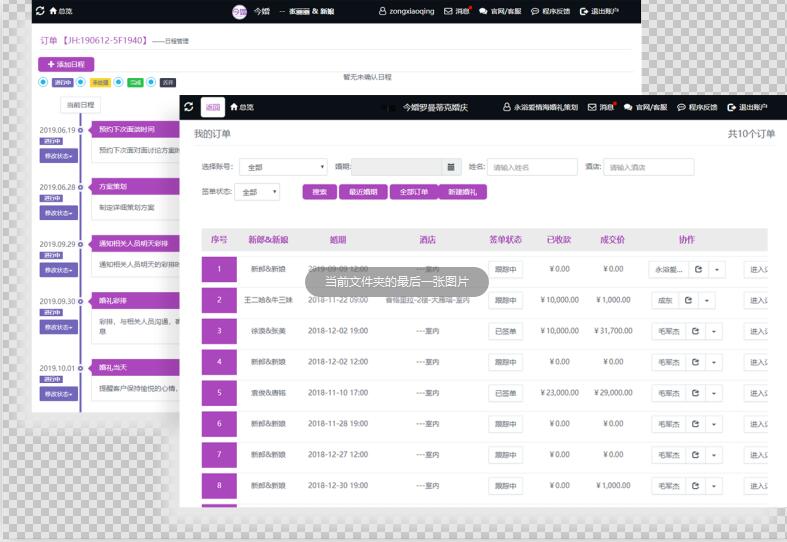Click the ¥31,700.00 成交价 cell

[x=613, y=331]
